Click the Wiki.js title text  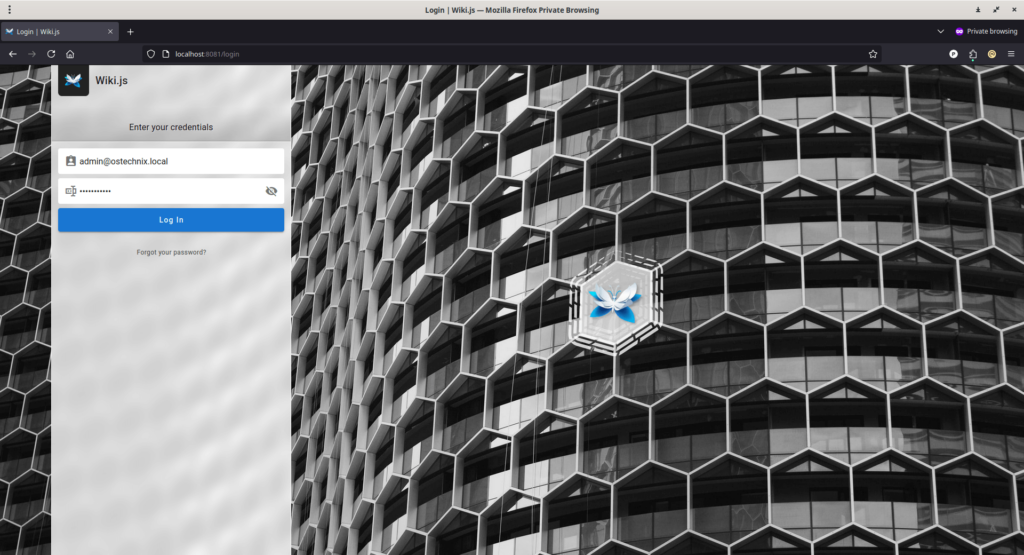[112, 80]
